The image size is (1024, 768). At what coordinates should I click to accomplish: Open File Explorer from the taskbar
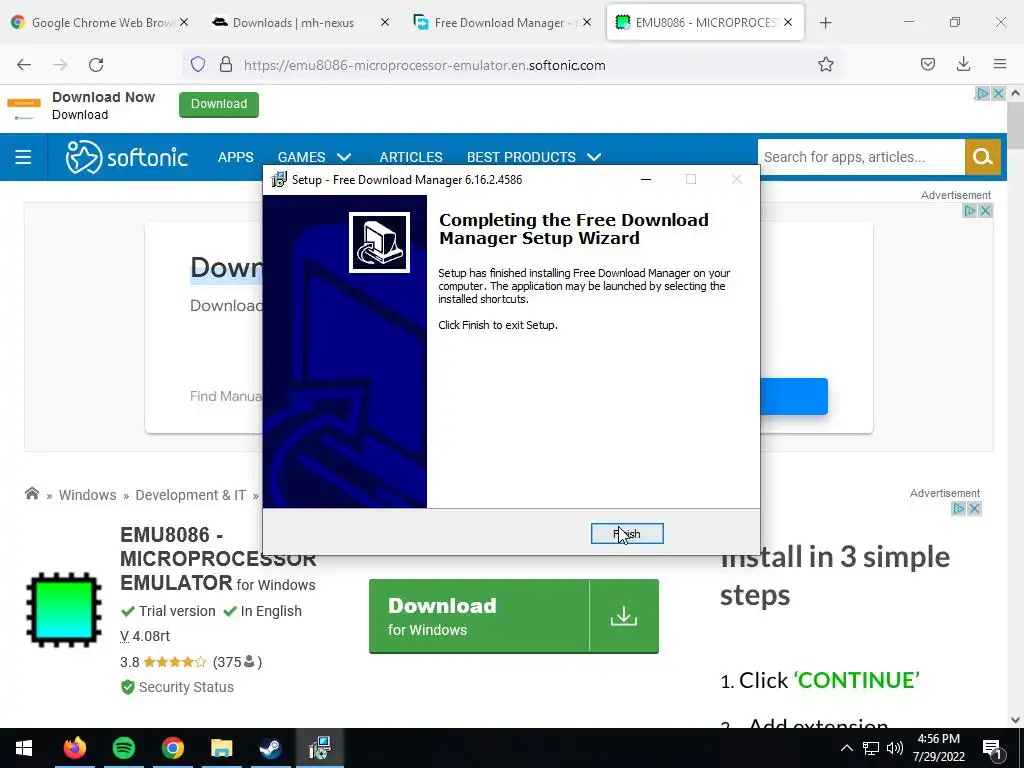221,748
